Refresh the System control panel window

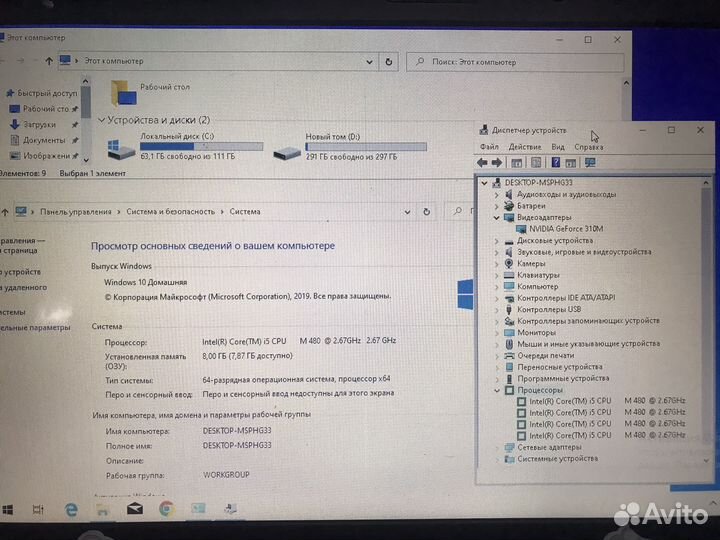pos(426,212)
